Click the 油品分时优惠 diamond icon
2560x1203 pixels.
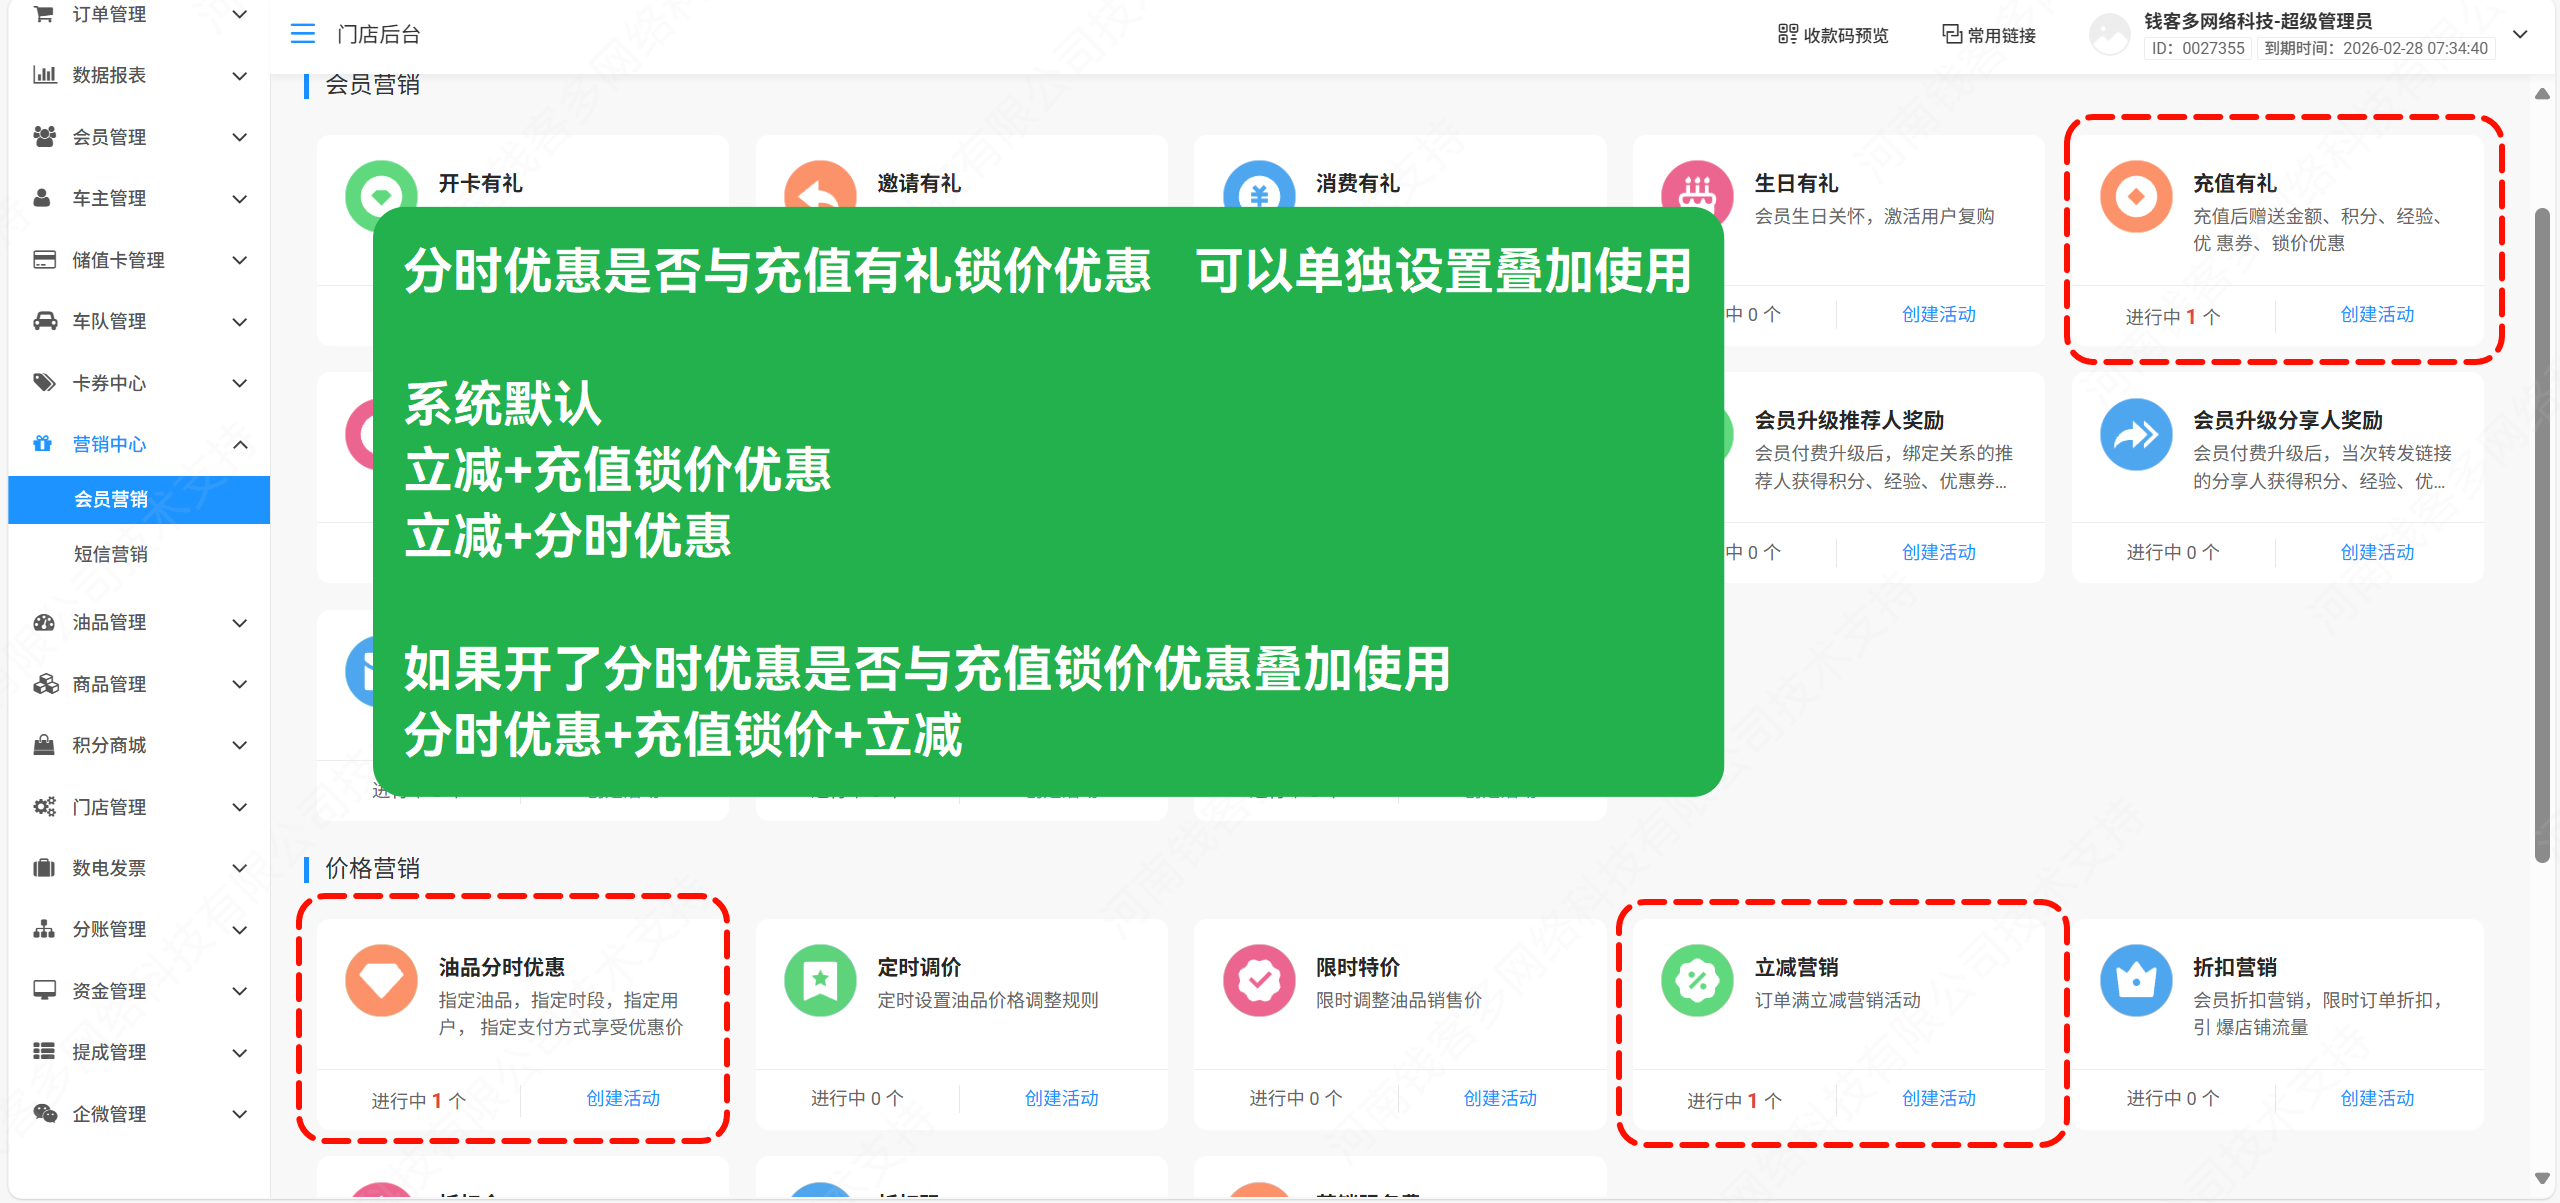coord(381,980)
